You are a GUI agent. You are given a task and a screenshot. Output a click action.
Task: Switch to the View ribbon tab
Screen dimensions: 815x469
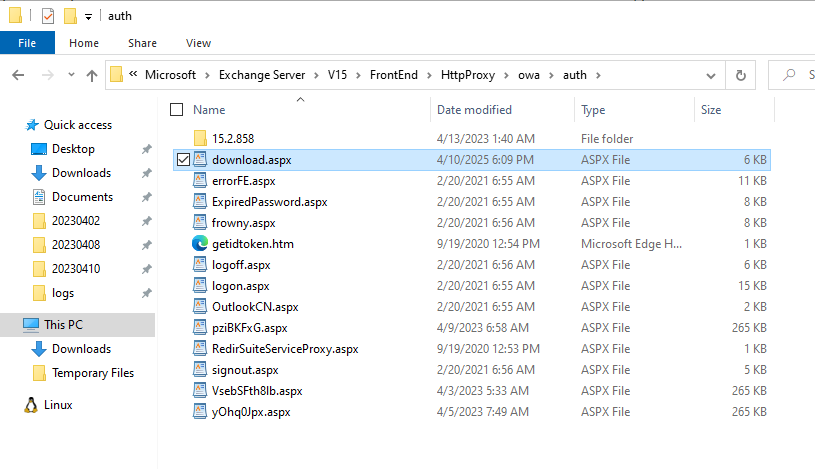click(199, 43)
